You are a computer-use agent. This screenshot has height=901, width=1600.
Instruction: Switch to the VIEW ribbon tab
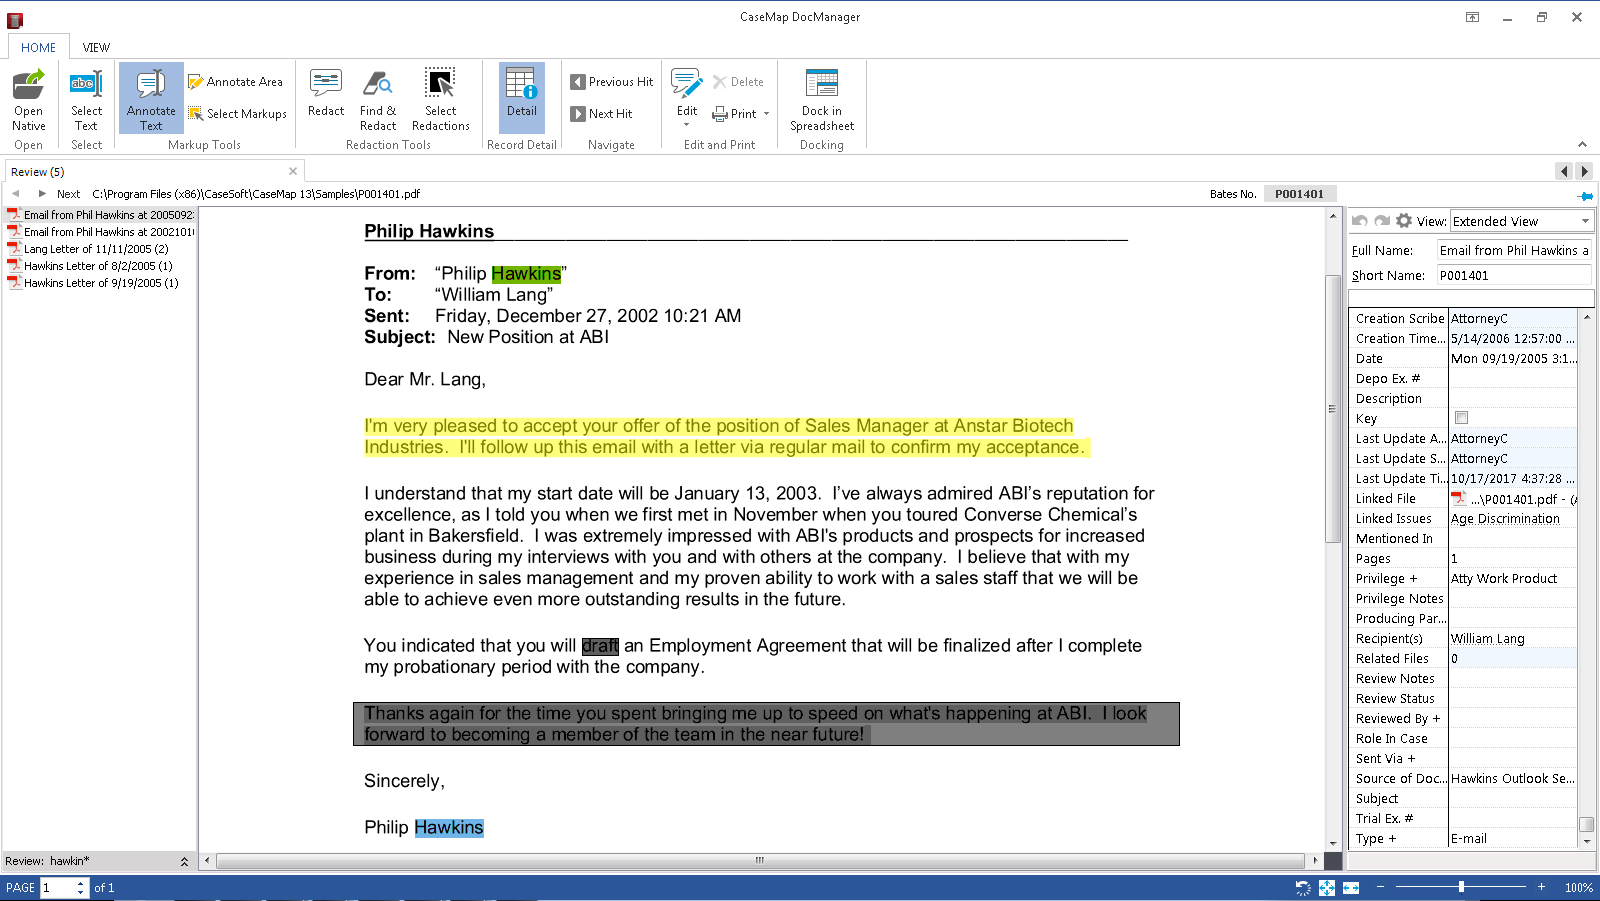[96, 47]
